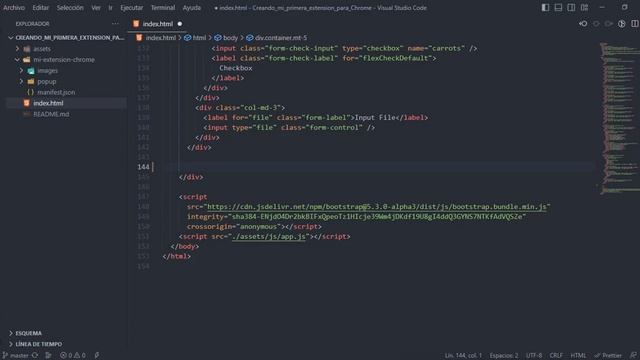Click unsaved dot on index.html tab

coord(180,24)
